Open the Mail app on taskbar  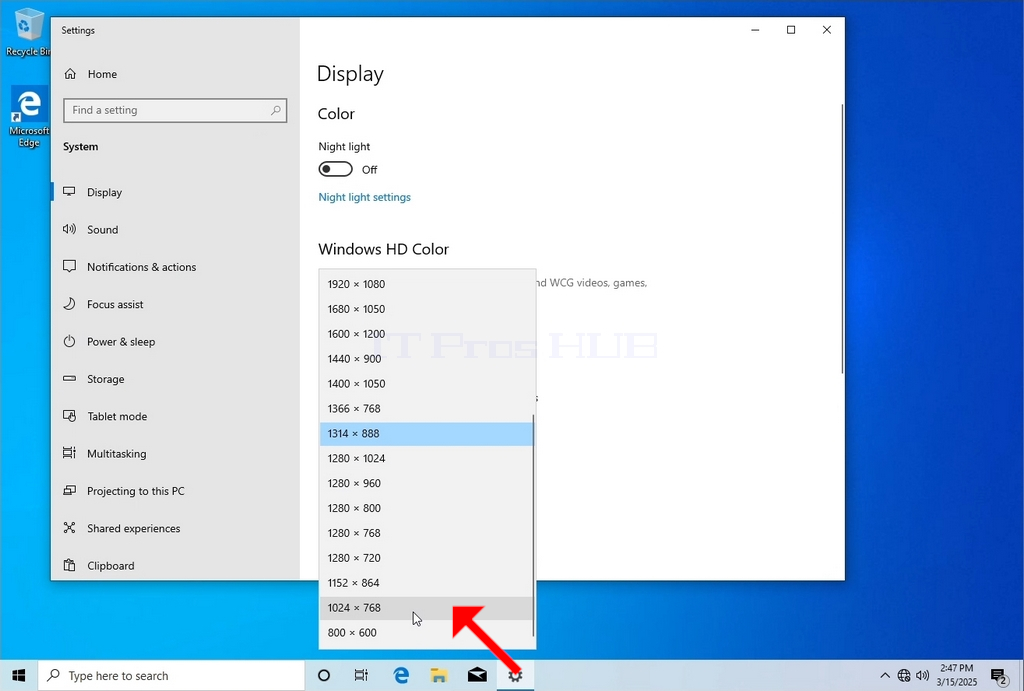[x=477, y=675]
